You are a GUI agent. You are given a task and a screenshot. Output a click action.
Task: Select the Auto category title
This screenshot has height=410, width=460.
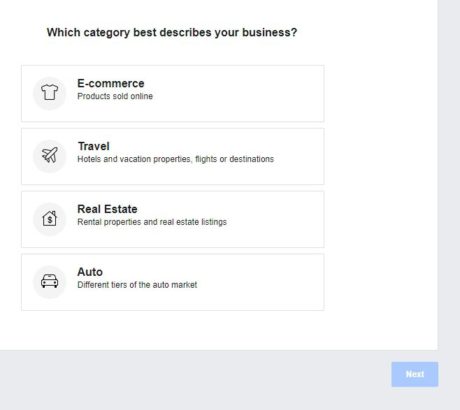pyautogui.click(x=90, y=272)
